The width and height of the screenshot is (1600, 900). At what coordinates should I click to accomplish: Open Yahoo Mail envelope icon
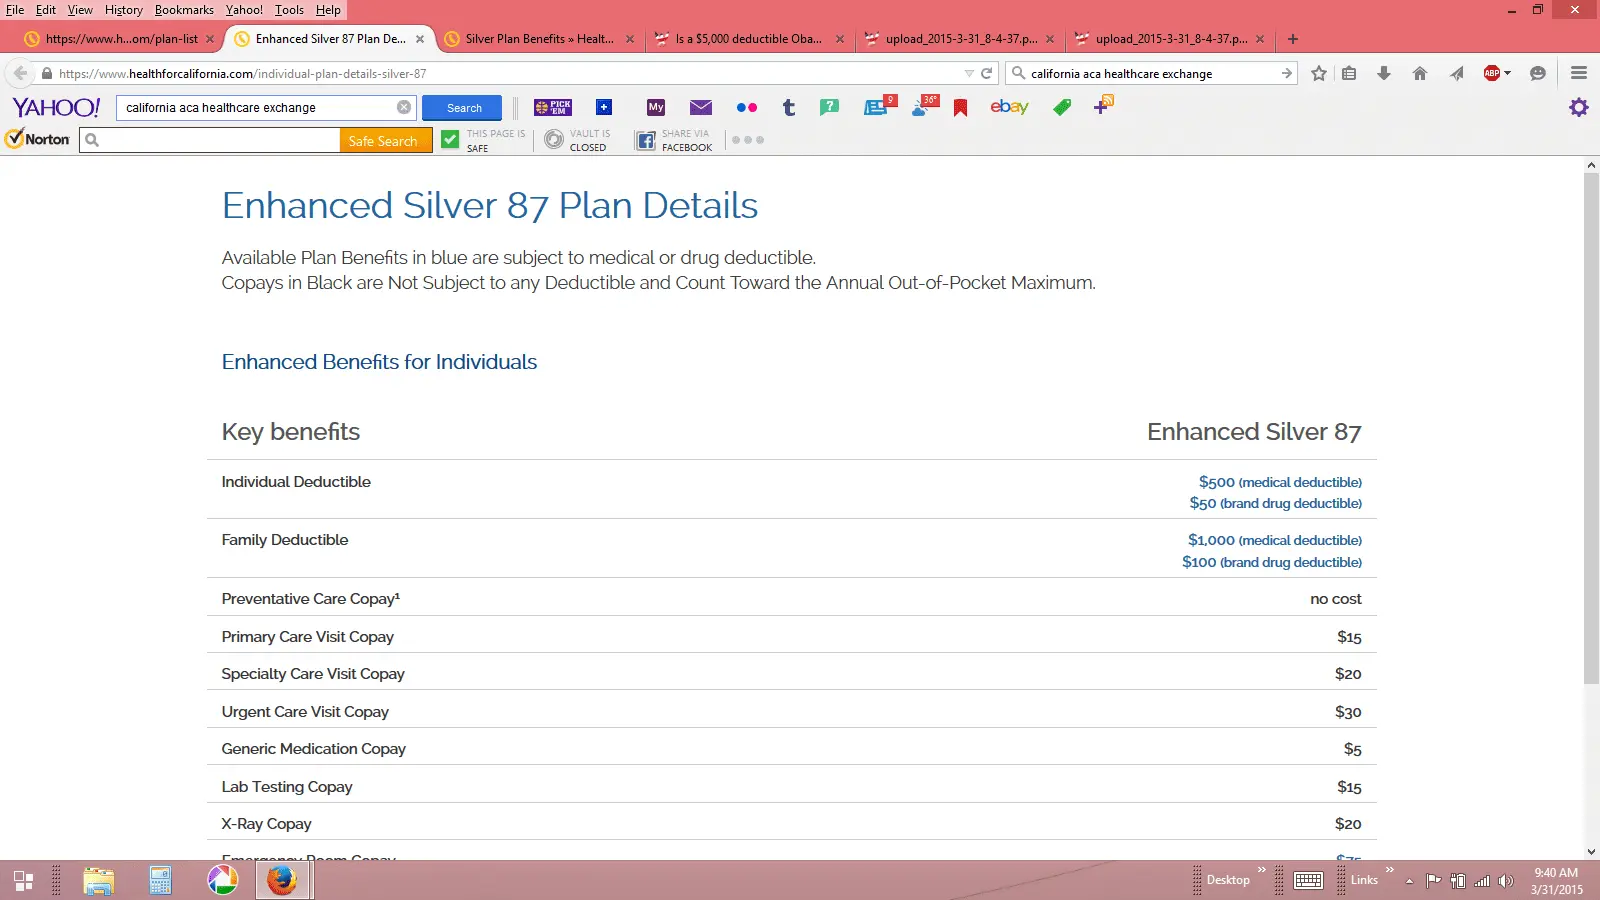click(x=701, y=108)
